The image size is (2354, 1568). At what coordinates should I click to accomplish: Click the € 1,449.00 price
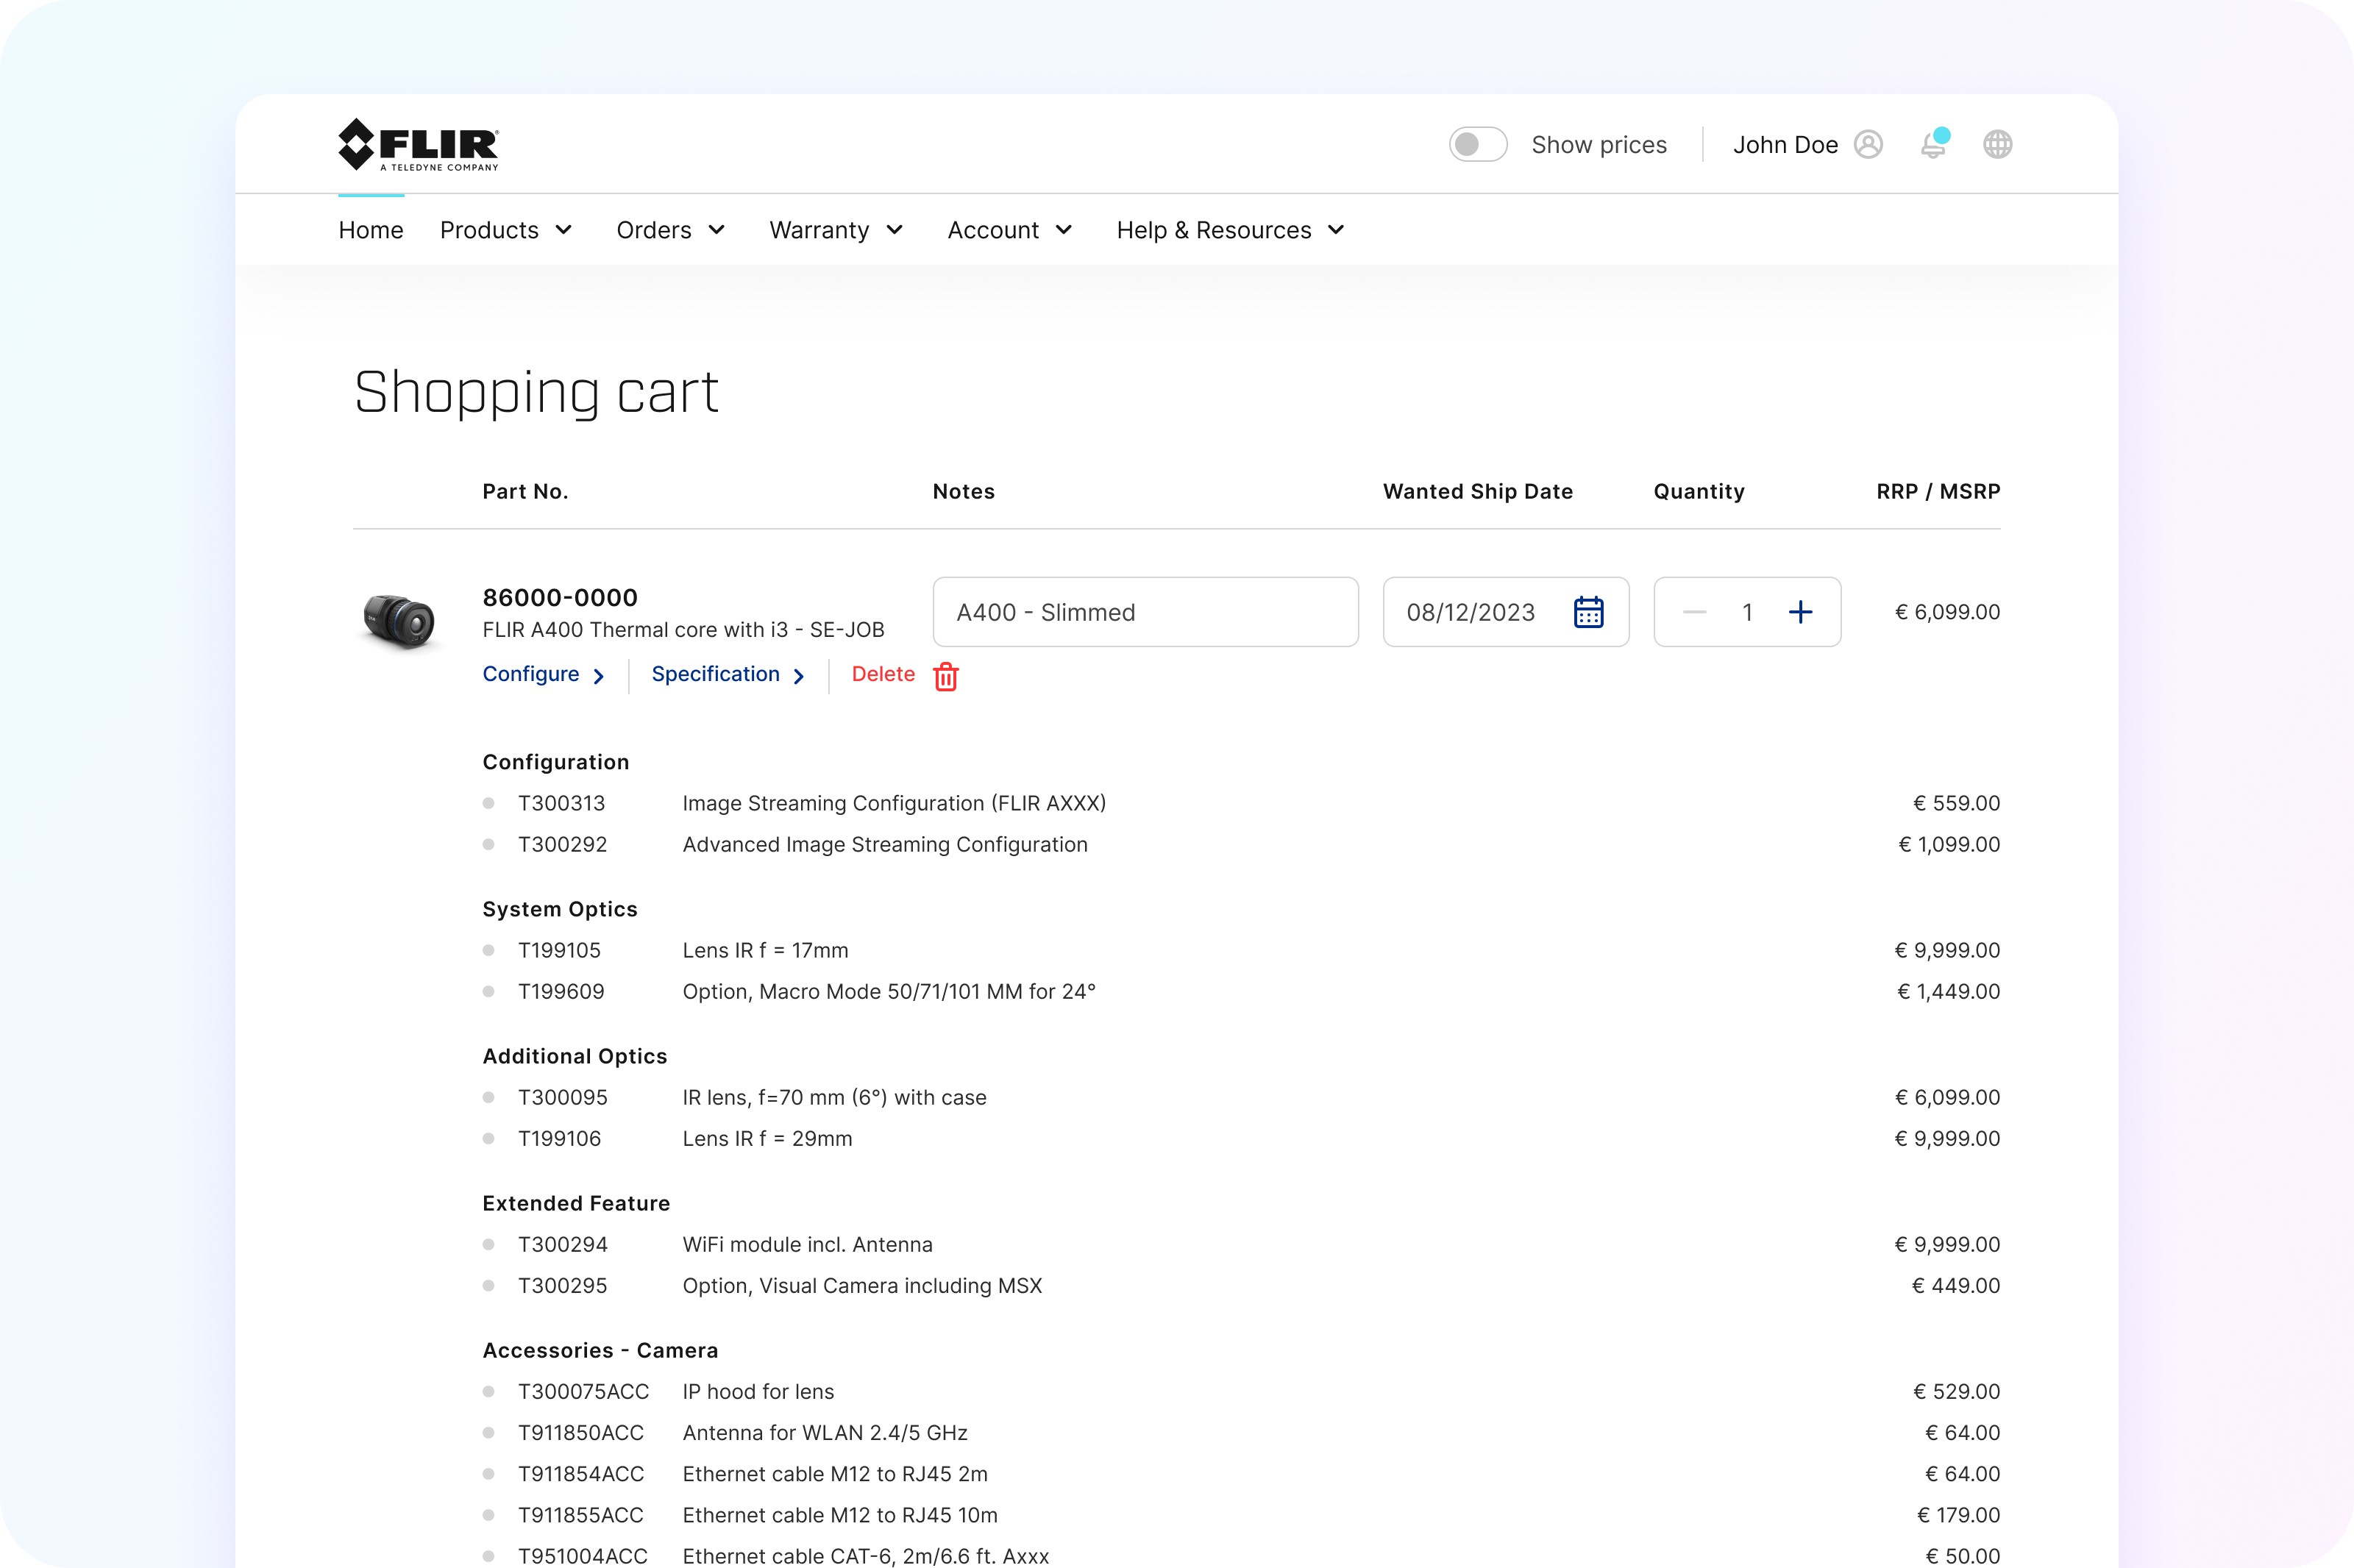pos(1948,991)
